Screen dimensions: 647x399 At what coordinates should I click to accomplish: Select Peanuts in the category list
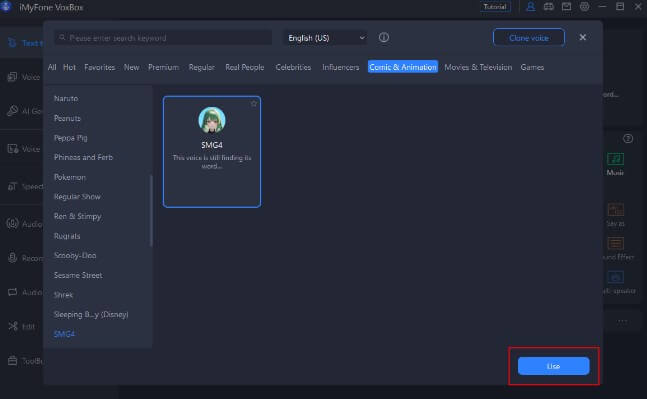pyautogui.click(x=67, y=118)
